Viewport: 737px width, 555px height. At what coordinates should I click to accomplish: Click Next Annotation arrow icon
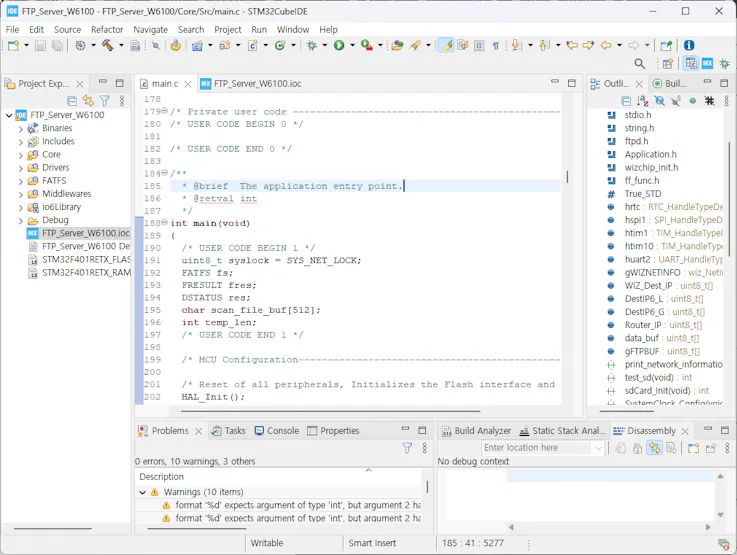click(x=516, y=45)
